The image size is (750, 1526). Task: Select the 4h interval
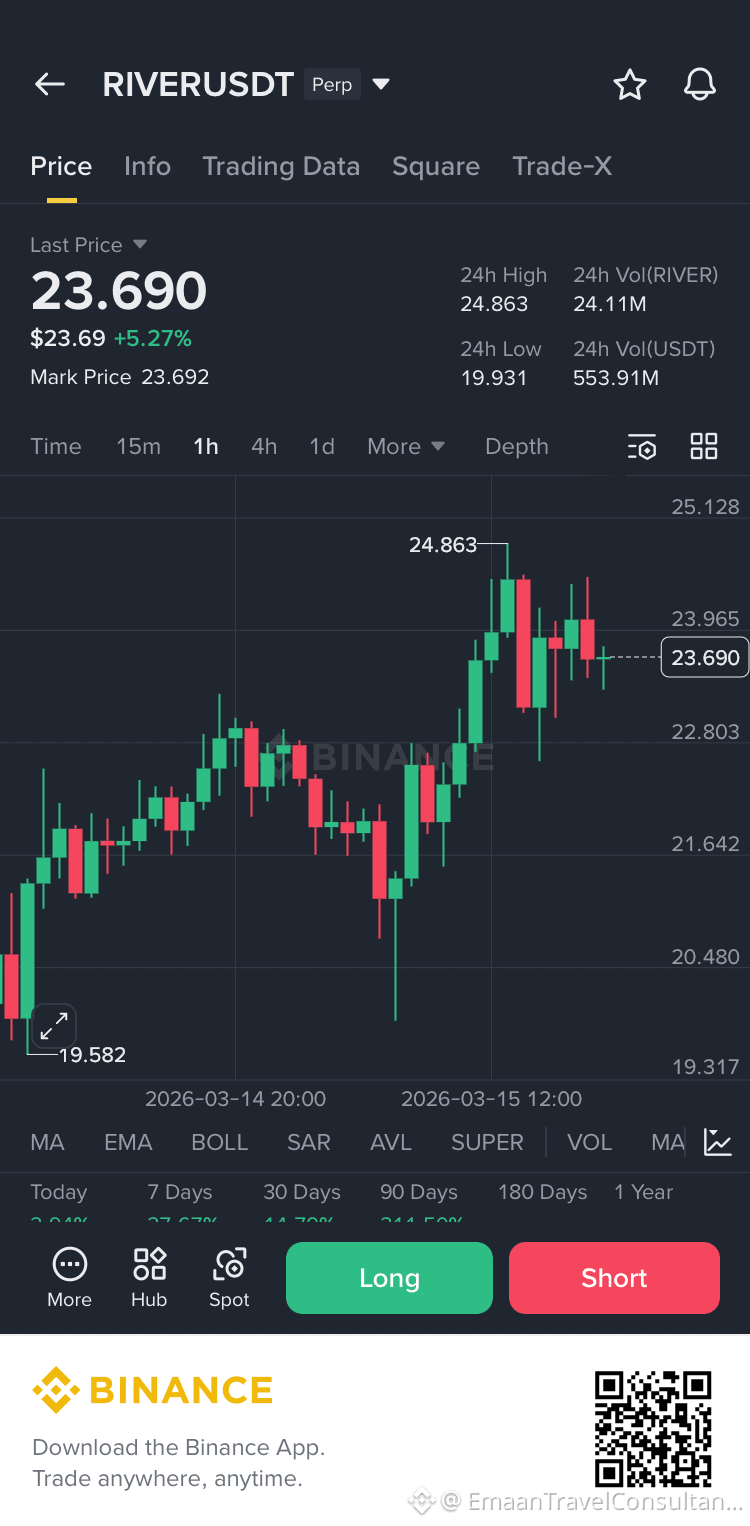264,447
